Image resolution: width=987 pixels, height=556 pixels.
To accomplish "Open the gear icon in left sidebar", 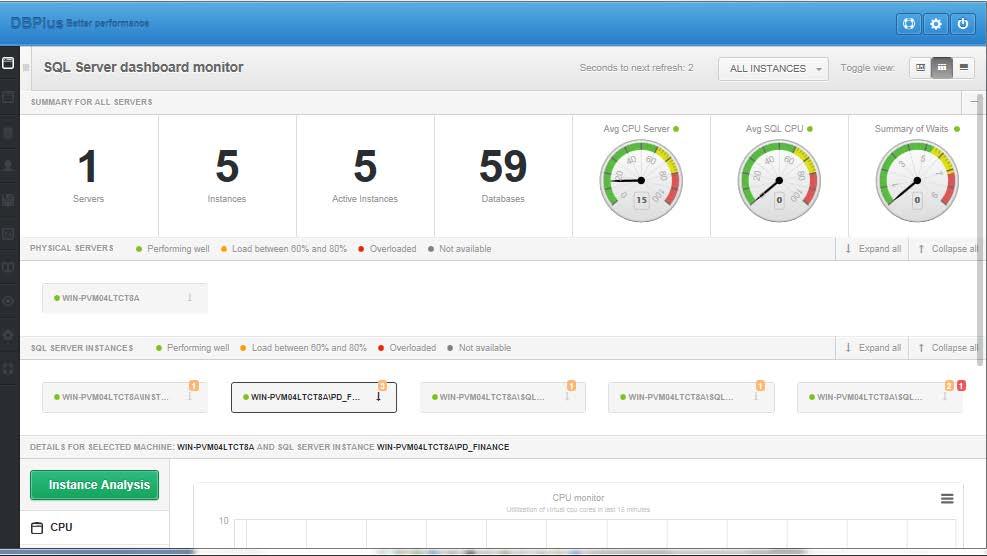I will tap(8, 335).
